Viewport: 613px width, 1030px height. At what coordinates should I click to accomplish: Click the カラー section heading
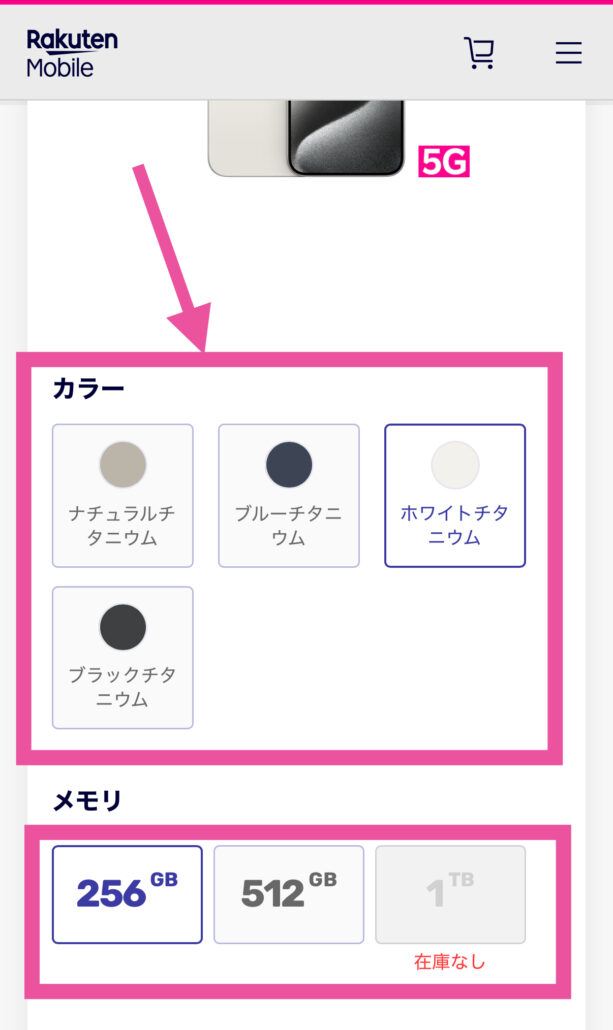(88, 389)
